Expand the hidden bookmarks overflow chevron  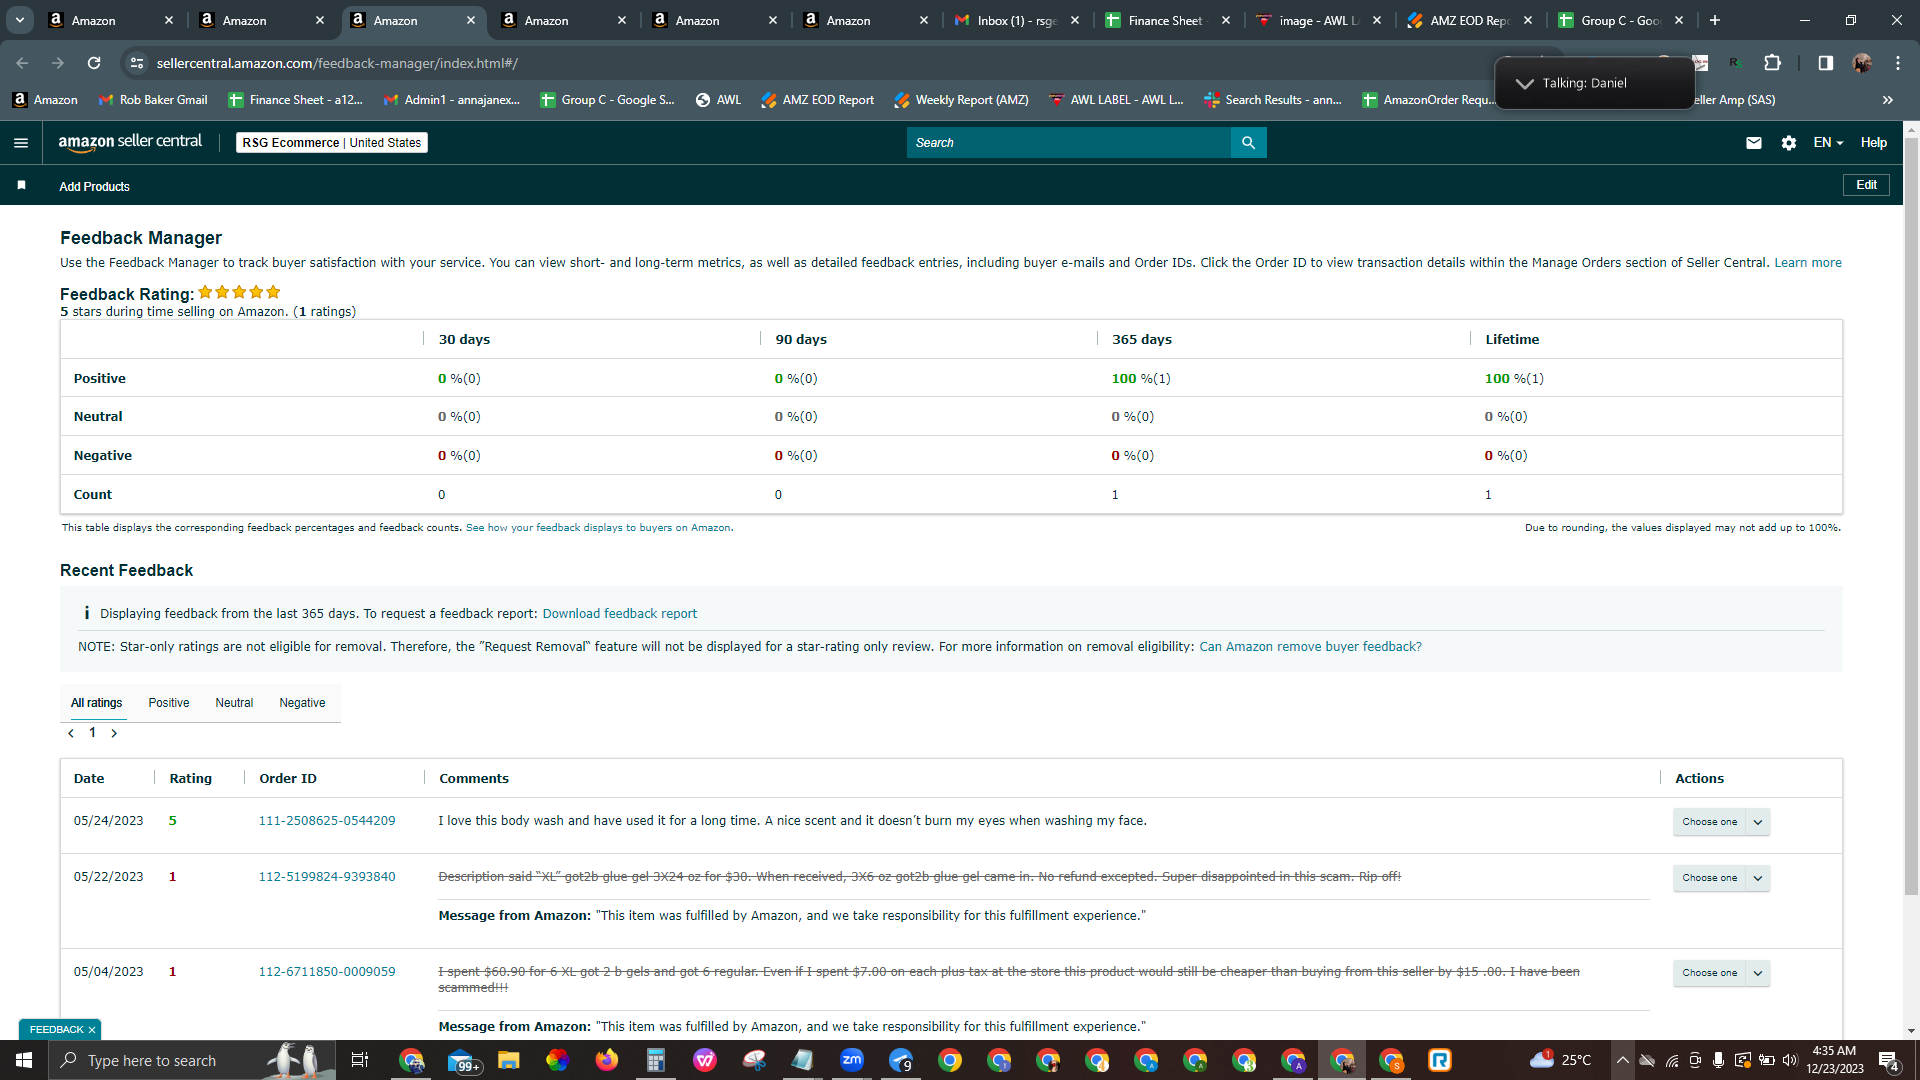click(1887, 100)
